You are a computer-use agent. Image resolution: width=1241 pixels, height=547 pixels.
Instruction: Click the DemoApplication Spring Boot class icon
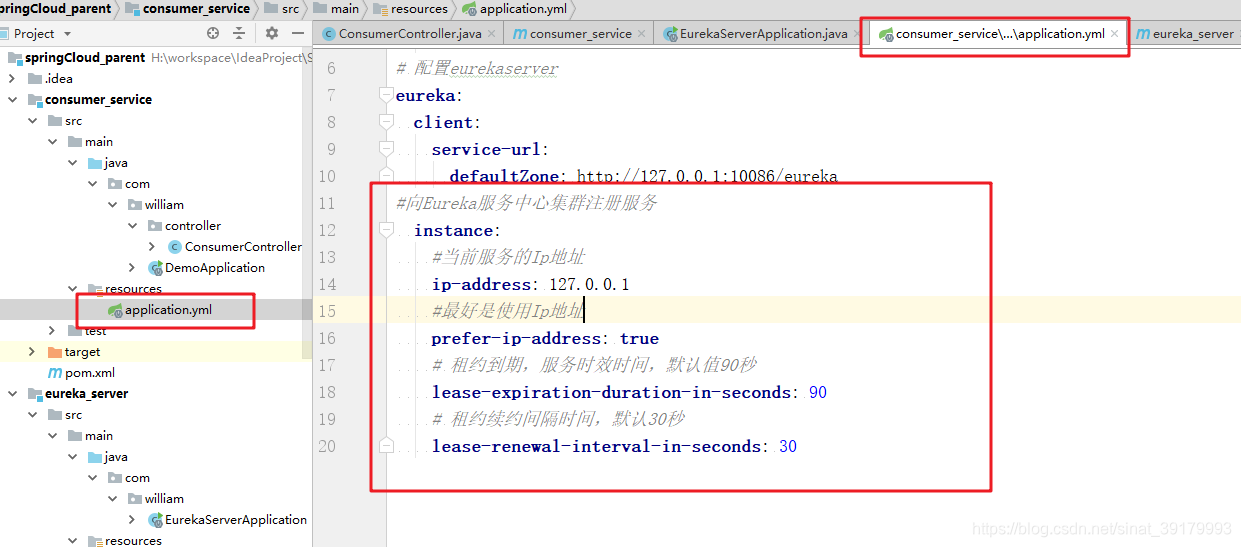click(x=155, y=267)
